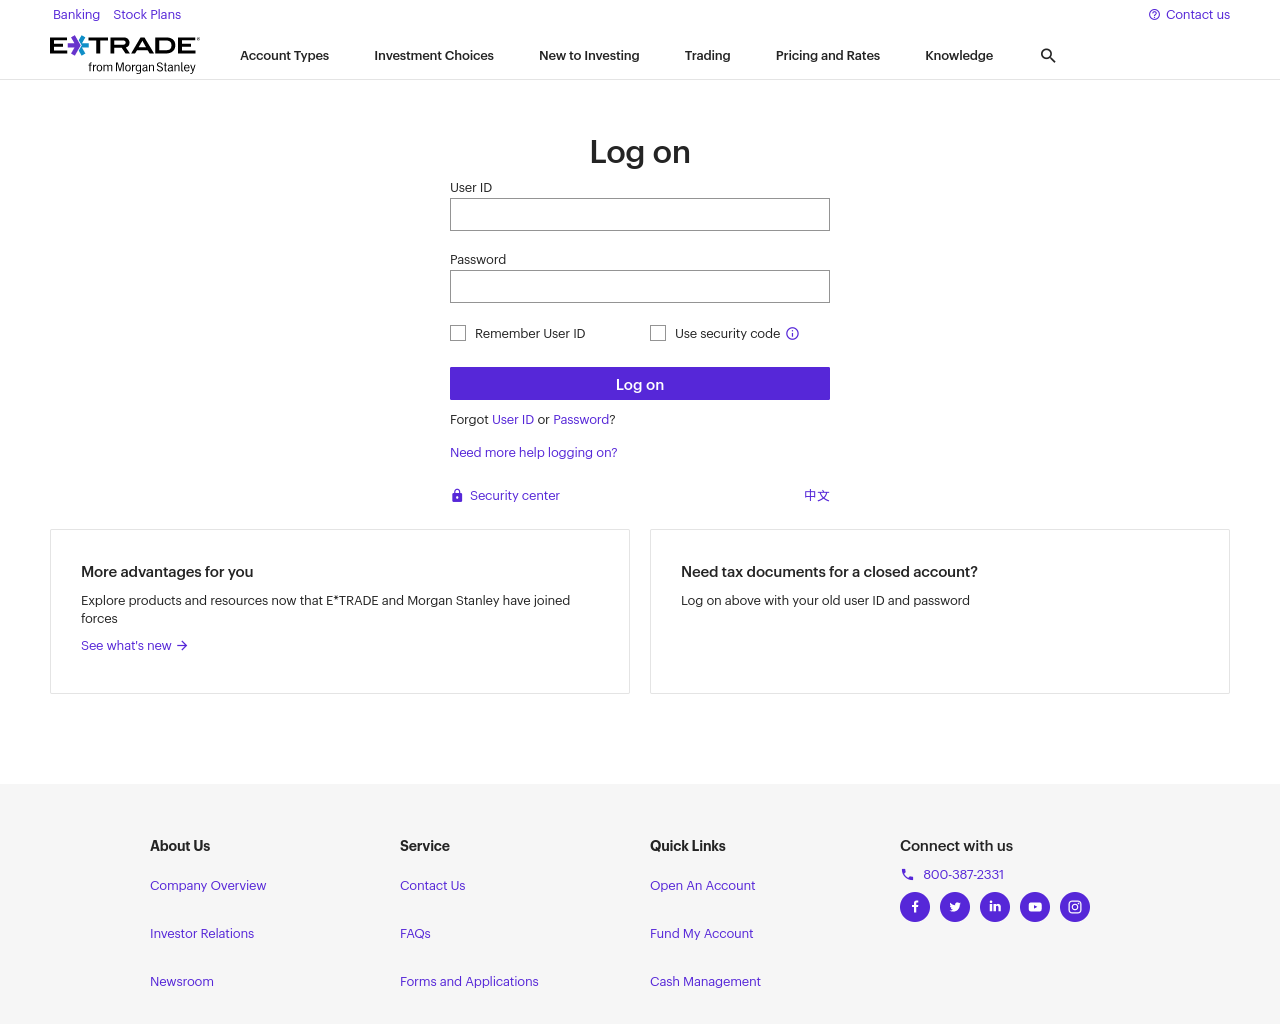Tick the Remember User ID checkbox
This screenshot has height=1024, width=1280.
pyautogui.click(x=458, y=333)
